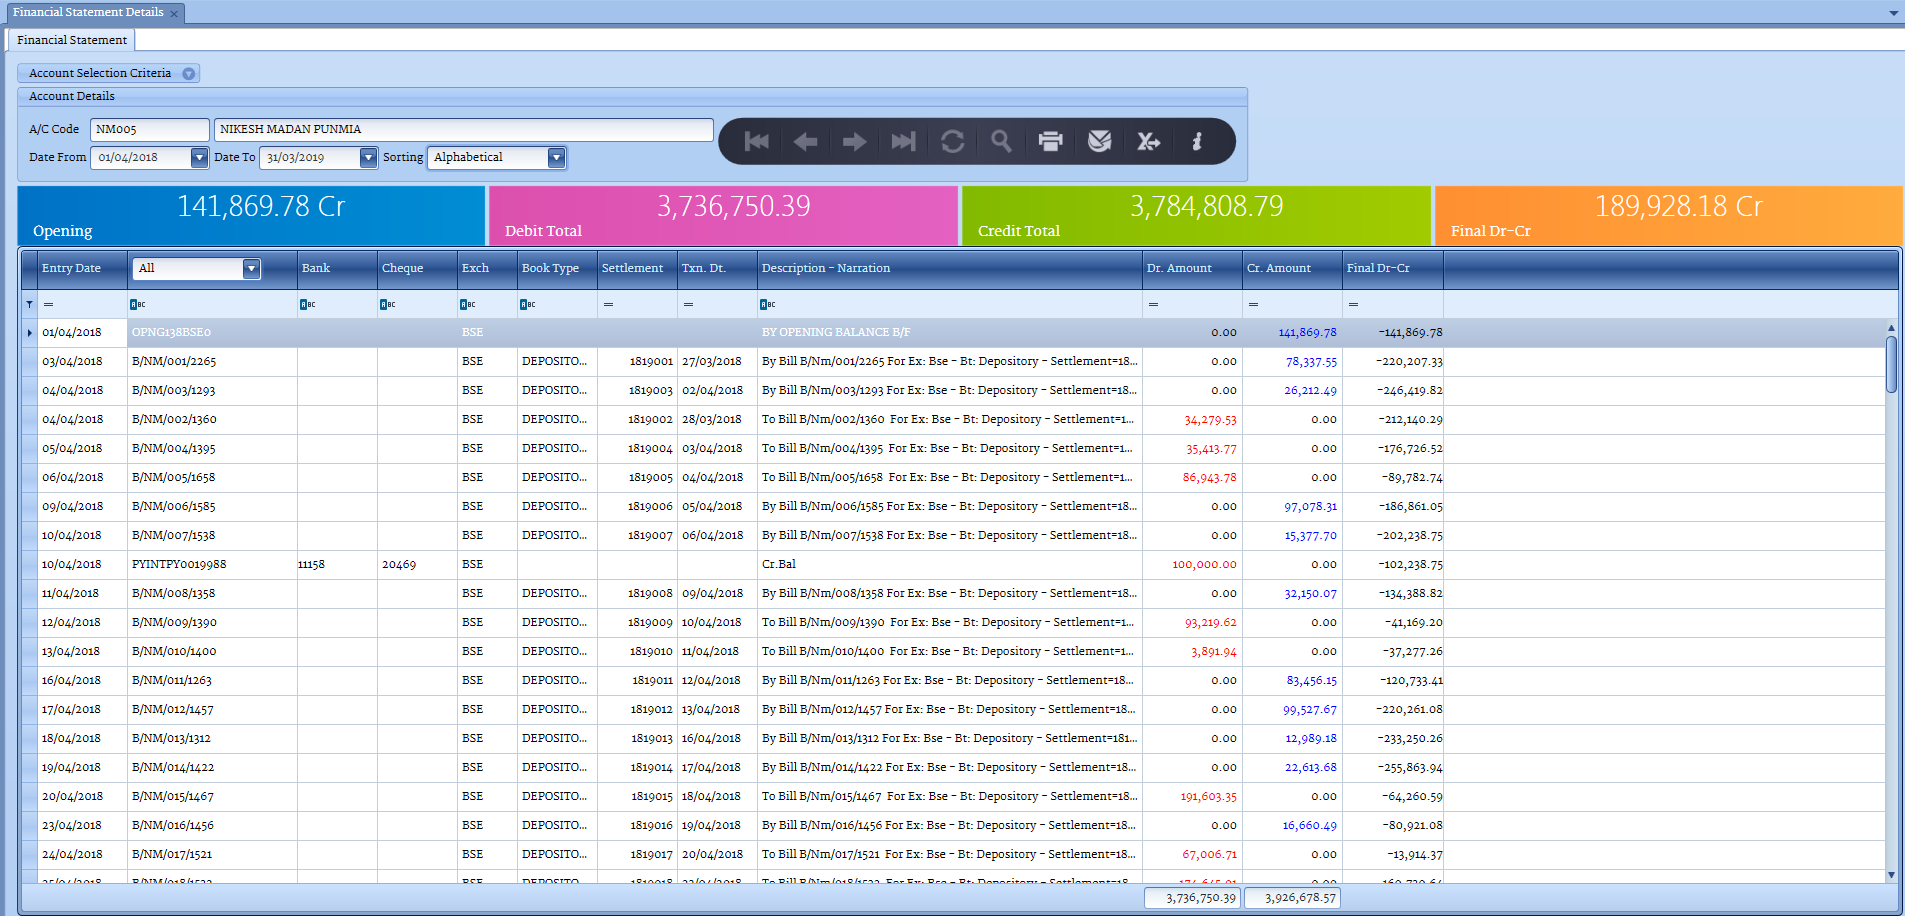The image size is (1905, 916).
Task: Open the Date To dropdown calendar
Action: (368, 158)
